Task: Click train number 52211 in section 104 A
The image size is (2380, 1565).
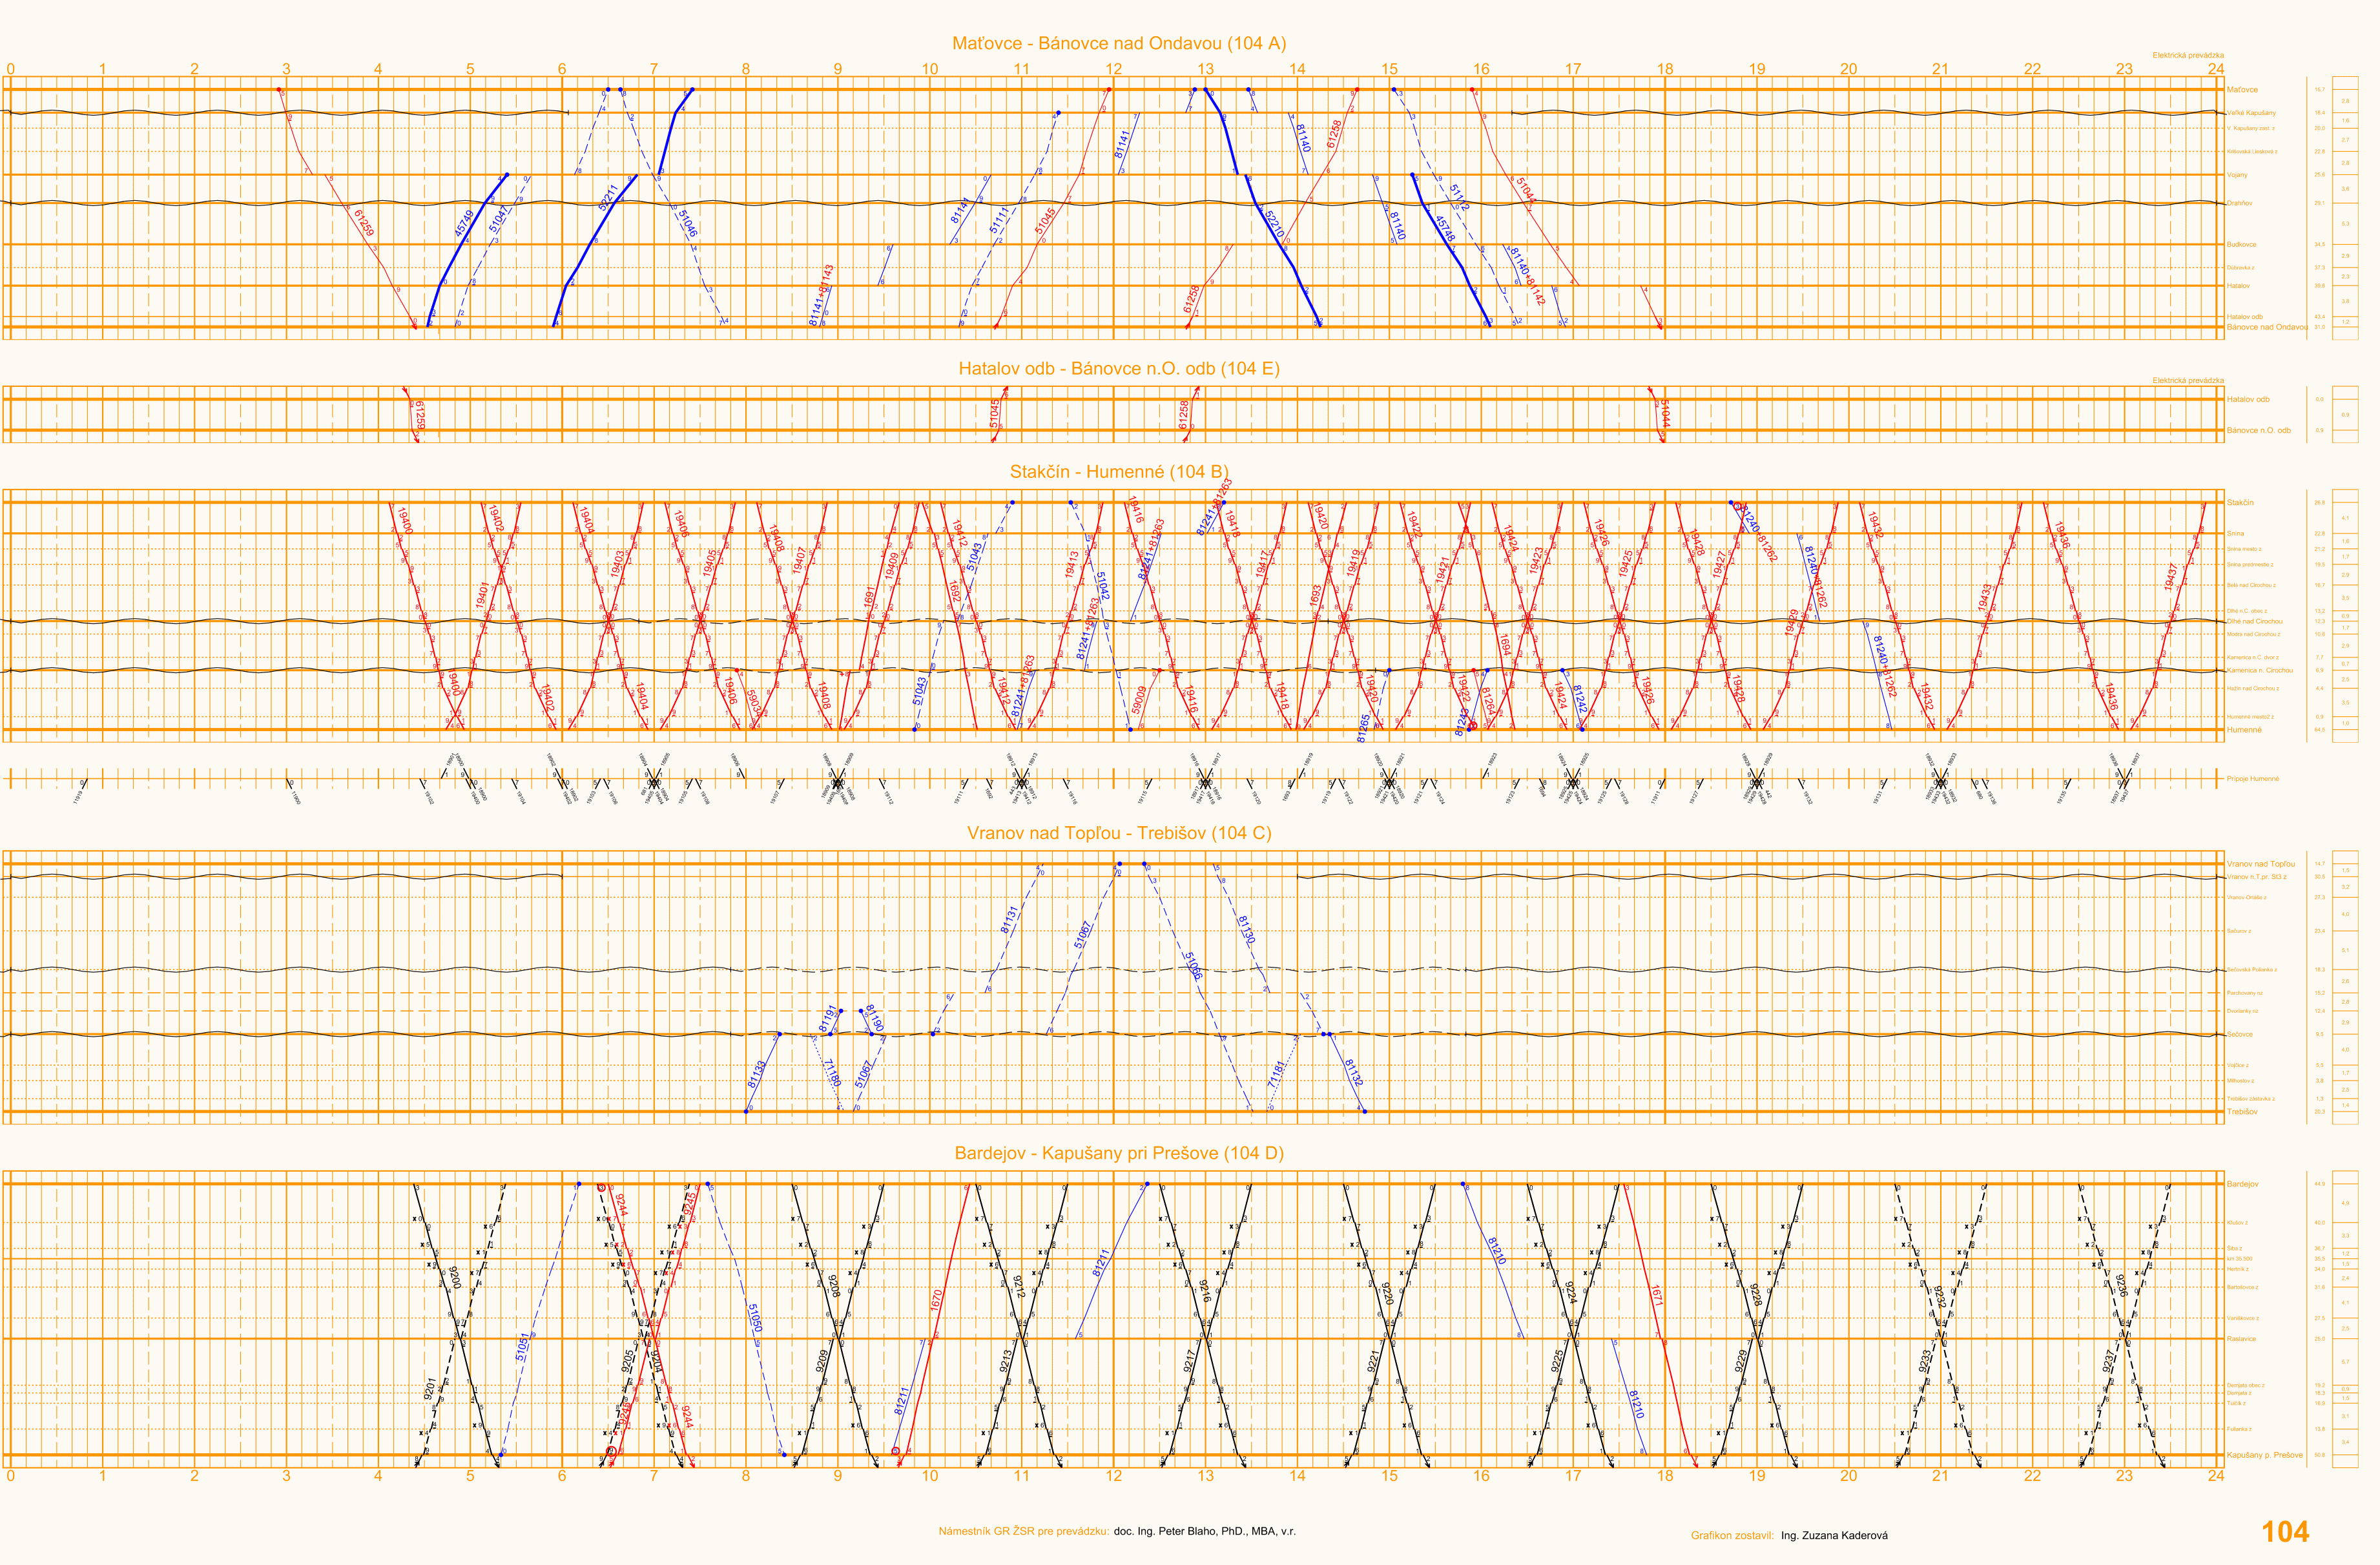Action: 608,198
